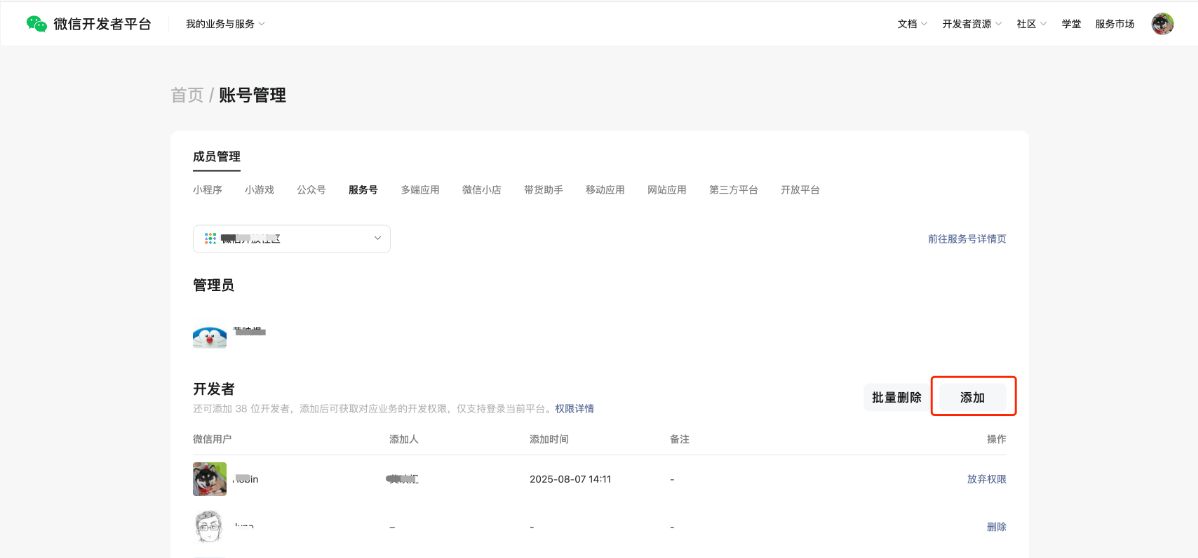
Task: Open the service account selector combo box
Action: pyautogui.click(x=291, y=238)
